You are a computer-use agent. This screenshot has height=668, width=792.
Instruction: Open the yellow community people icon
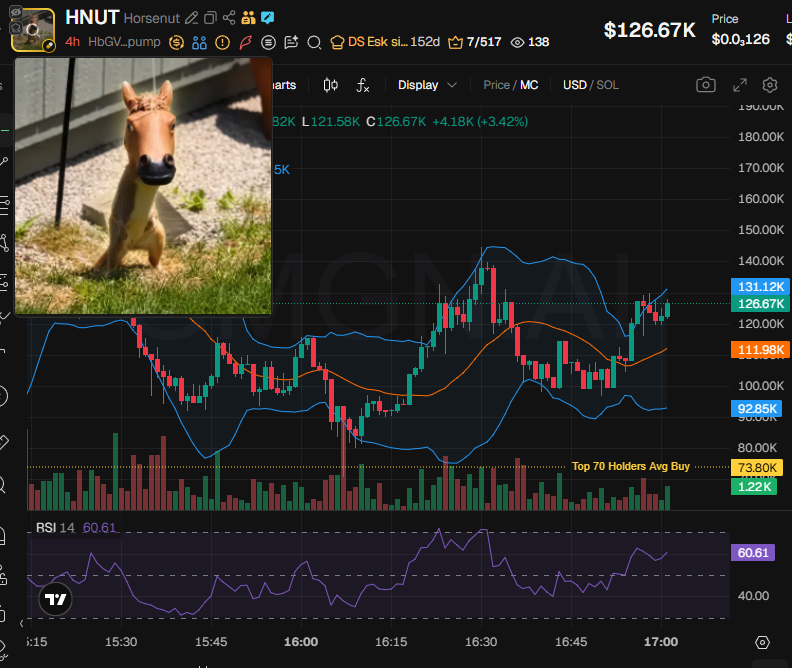[x=248, y=18]
